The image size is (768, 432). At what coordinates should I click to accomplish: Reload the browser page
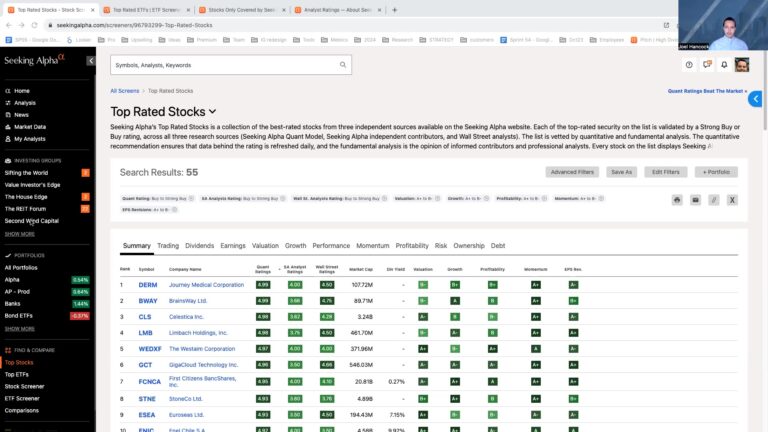coord(34,25)
